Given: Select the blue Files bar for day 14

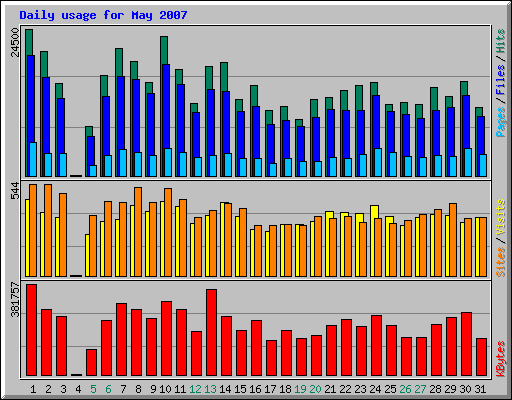Looking at the screenshot, I should (x=226, y=123).
